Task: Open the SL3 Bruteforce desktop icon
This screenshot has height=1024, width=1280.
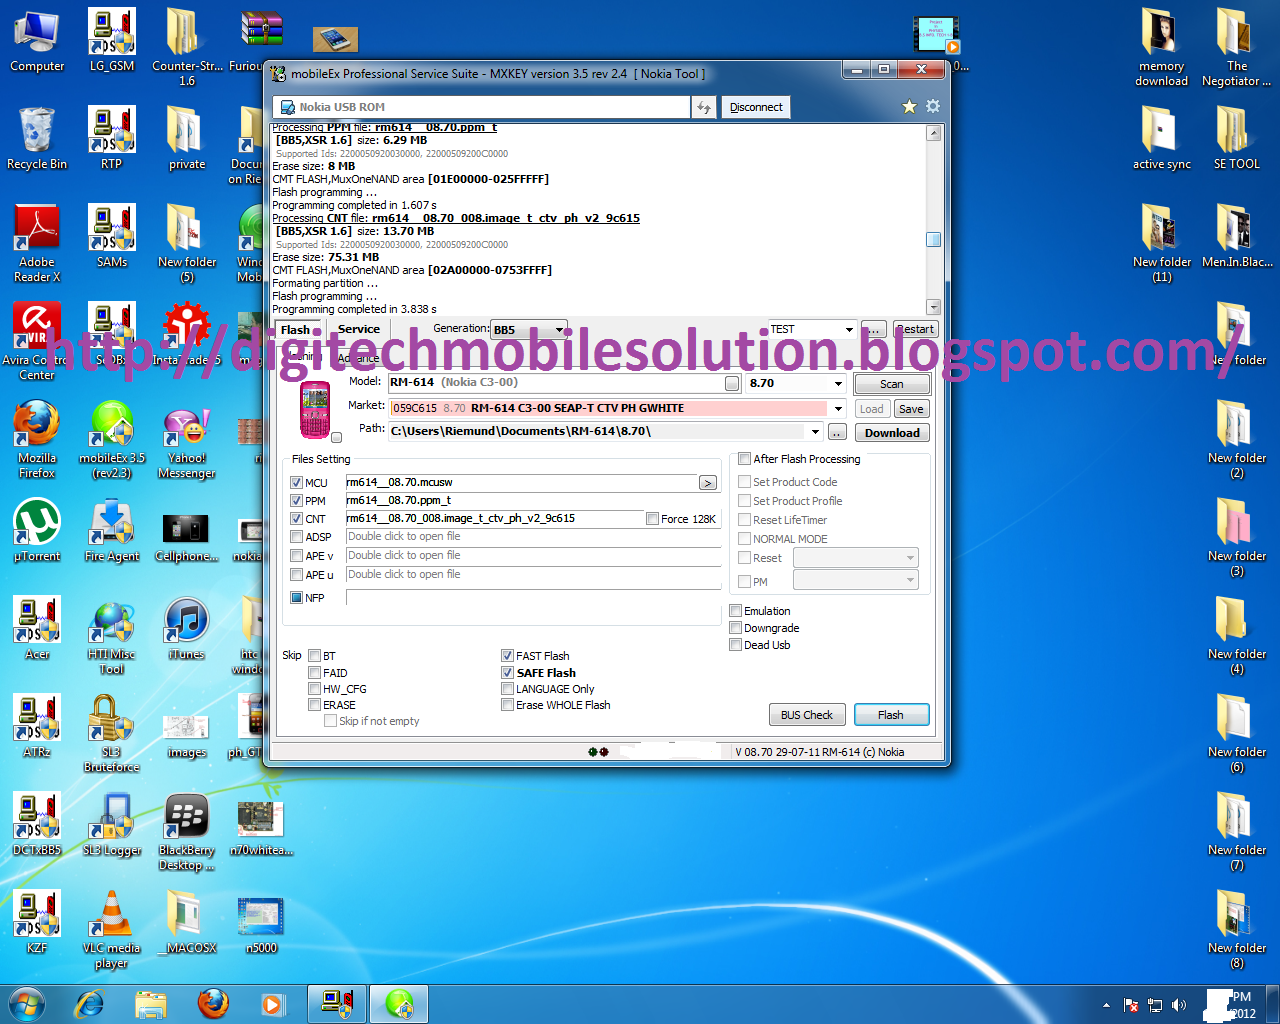Action: point(112,734)
